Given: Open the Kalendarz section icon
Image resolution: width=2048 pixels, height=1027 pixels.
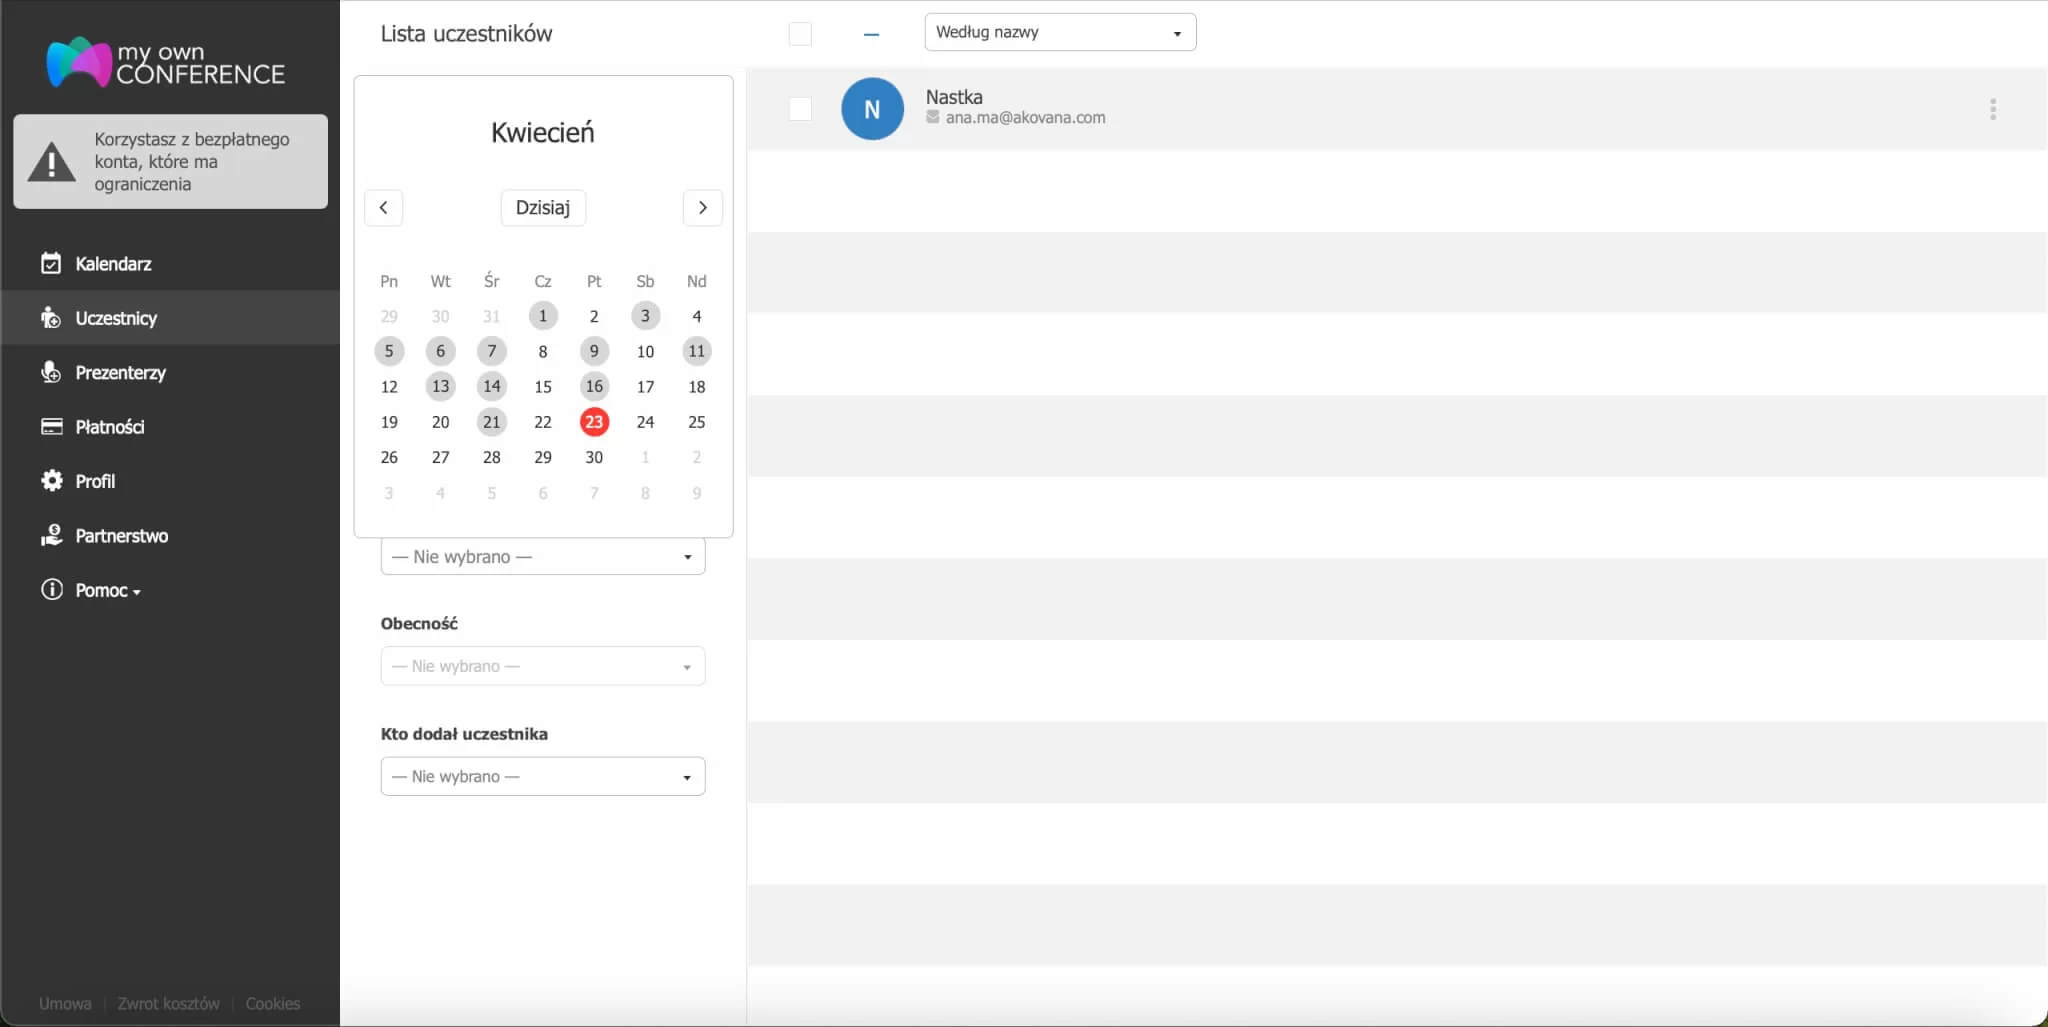Looking at the screenshot, I should (x=51, y=263).
